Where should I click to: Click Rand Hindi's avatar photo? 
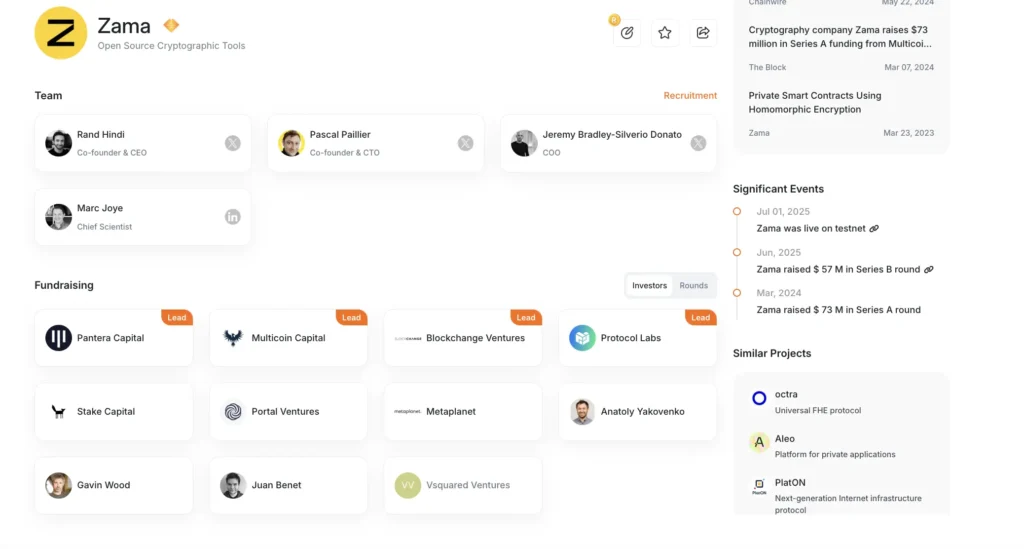coord(58,143)
